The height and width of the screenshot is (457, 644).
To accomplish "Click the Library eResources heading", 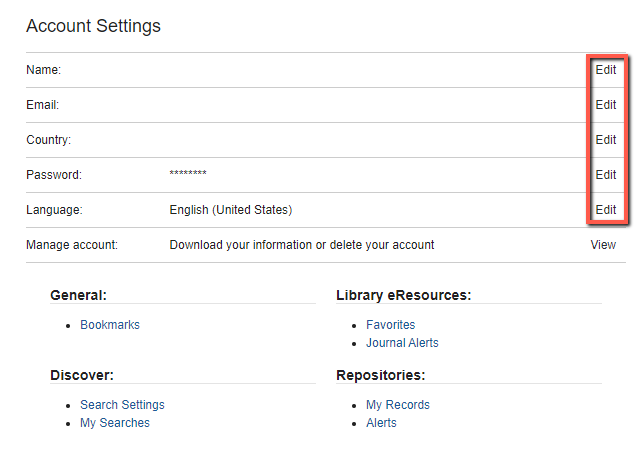I will pyautogui.click(x=404, y=295).
